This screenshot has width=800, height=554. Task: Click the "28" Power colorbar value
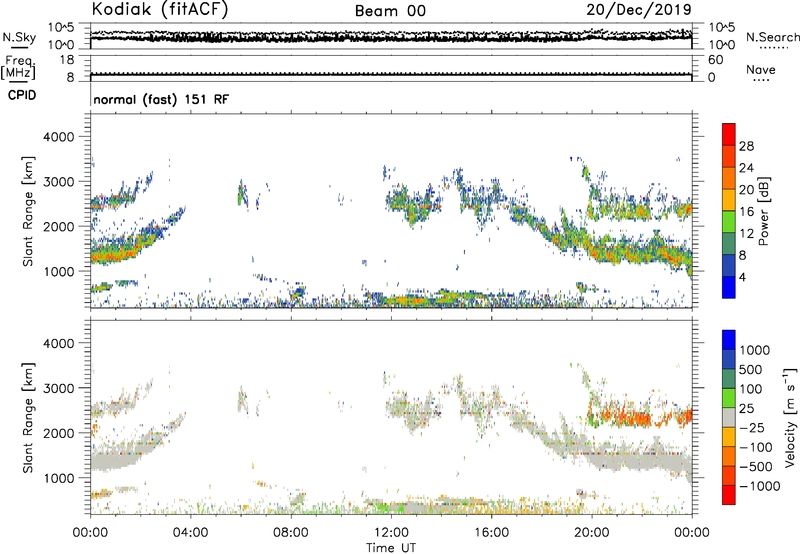(x=746, y=146)
